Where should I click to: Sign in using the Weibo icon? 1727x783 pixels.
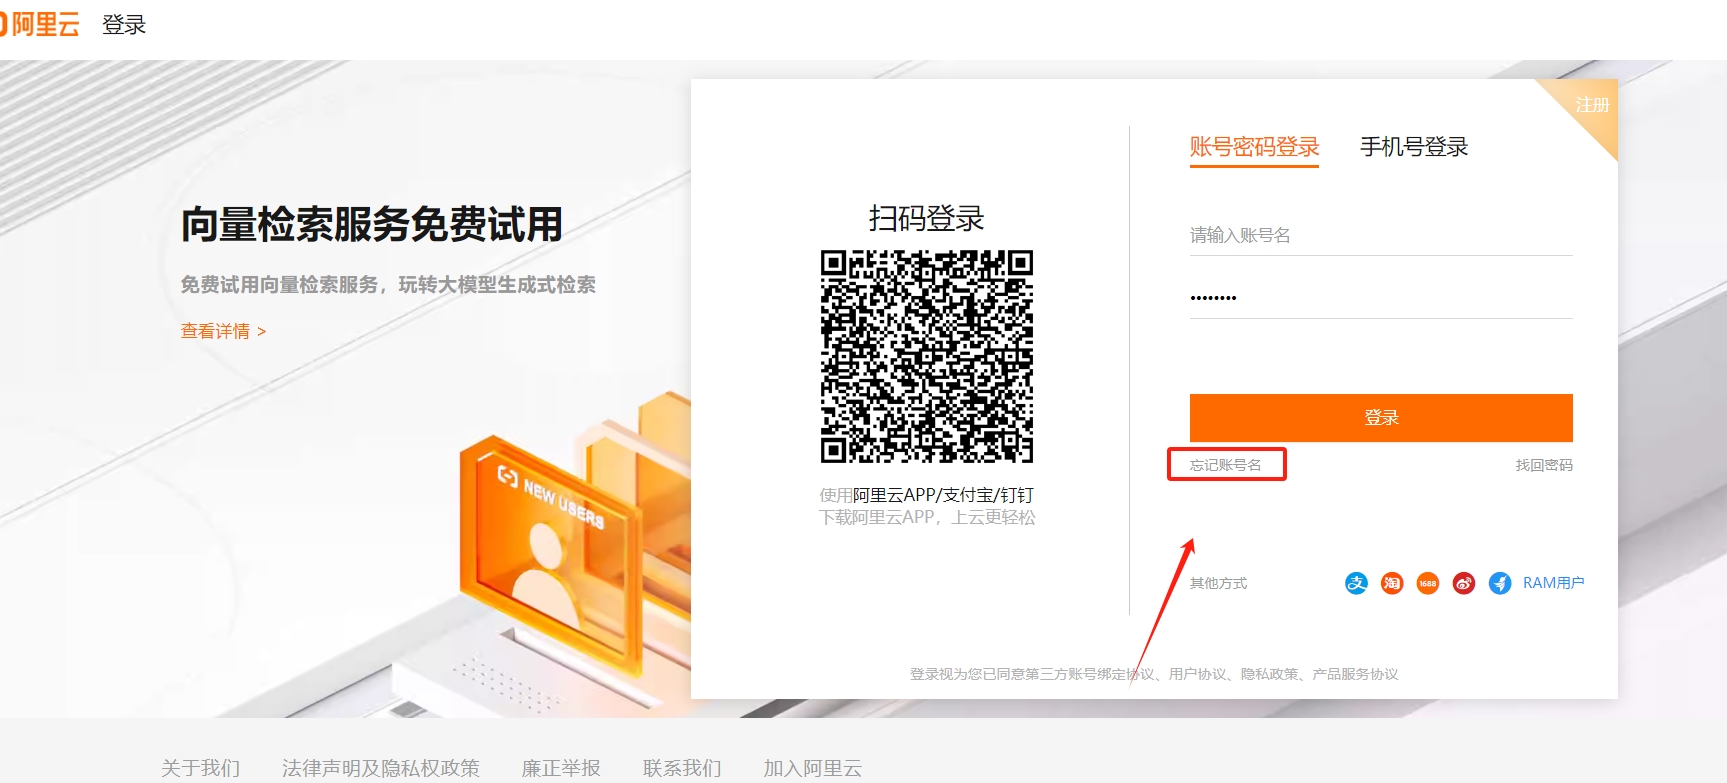(1464, 583)
